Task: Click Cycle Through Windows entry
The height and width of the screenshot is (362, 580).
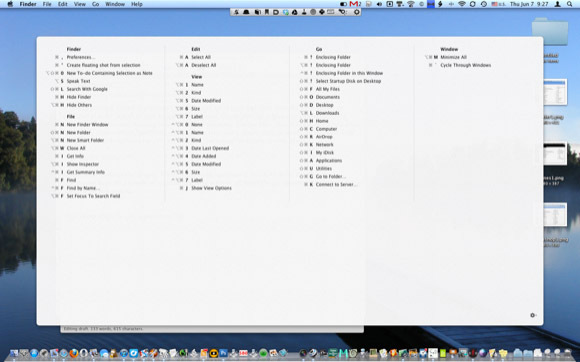Action: (465, 65)
